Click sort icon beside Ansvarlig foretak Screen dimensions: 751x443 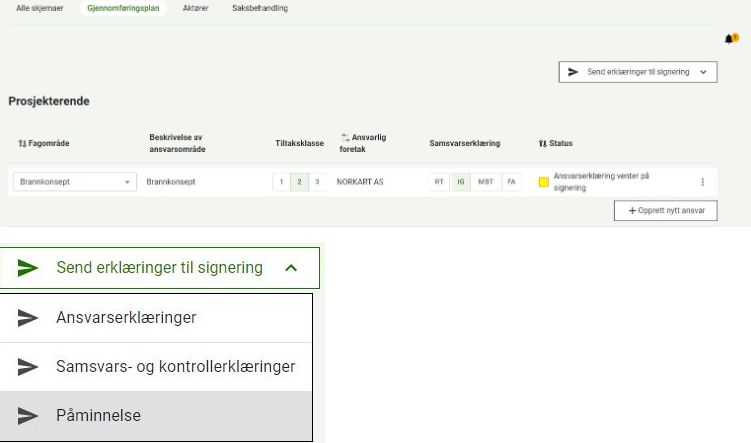pos(345,137)
